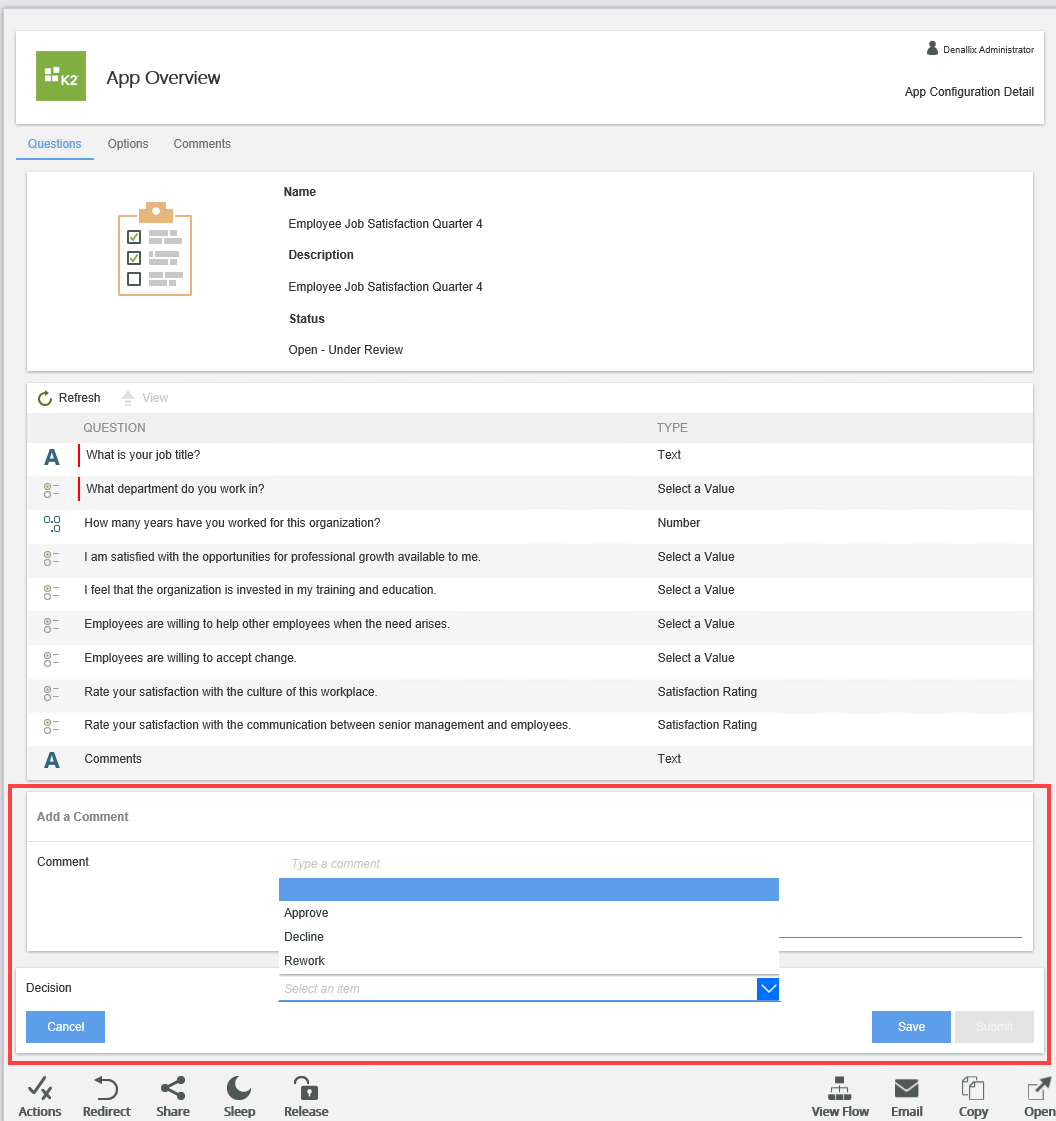Image resolution: width=1056 pixels, height=1121 pixels.
Task: Select Approve from the decision list
Action: coord(306,913)
